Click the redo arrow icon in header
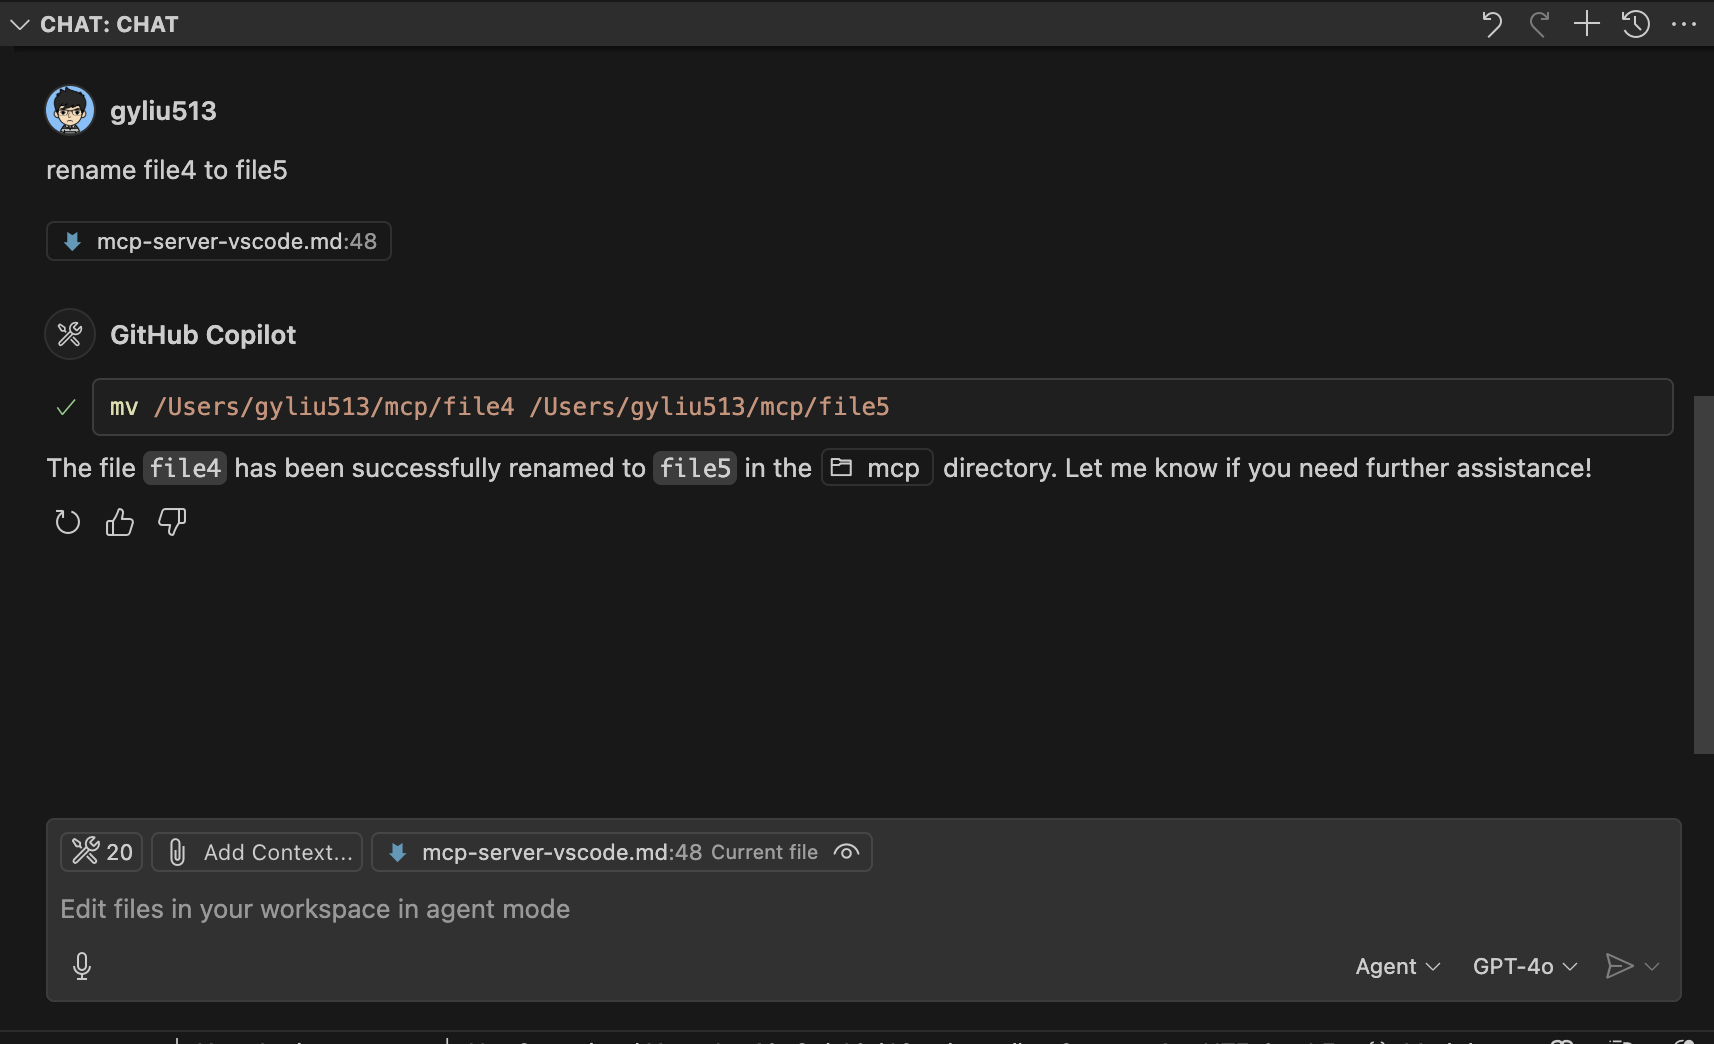This screenshot has width=1714, height=1044. pyautogui.click(x=1539, y=24)
